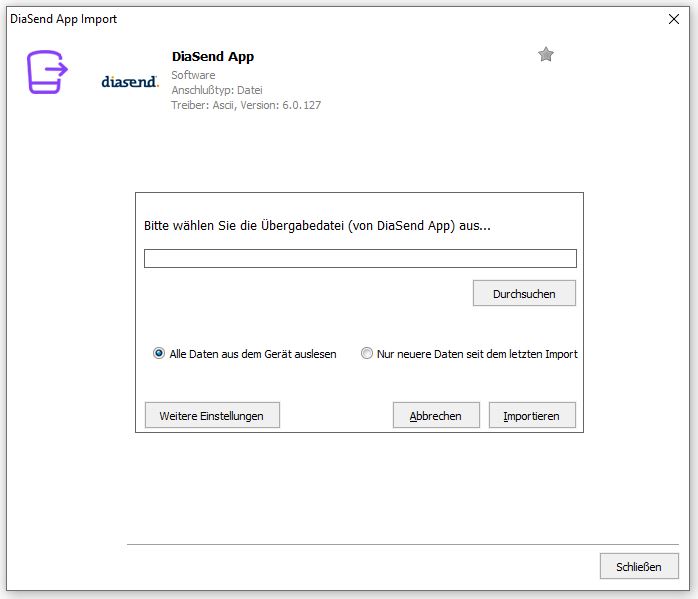This screenshot has width=698, height=599.
Task: Click the Schließen button
Action: coord(639,566)
